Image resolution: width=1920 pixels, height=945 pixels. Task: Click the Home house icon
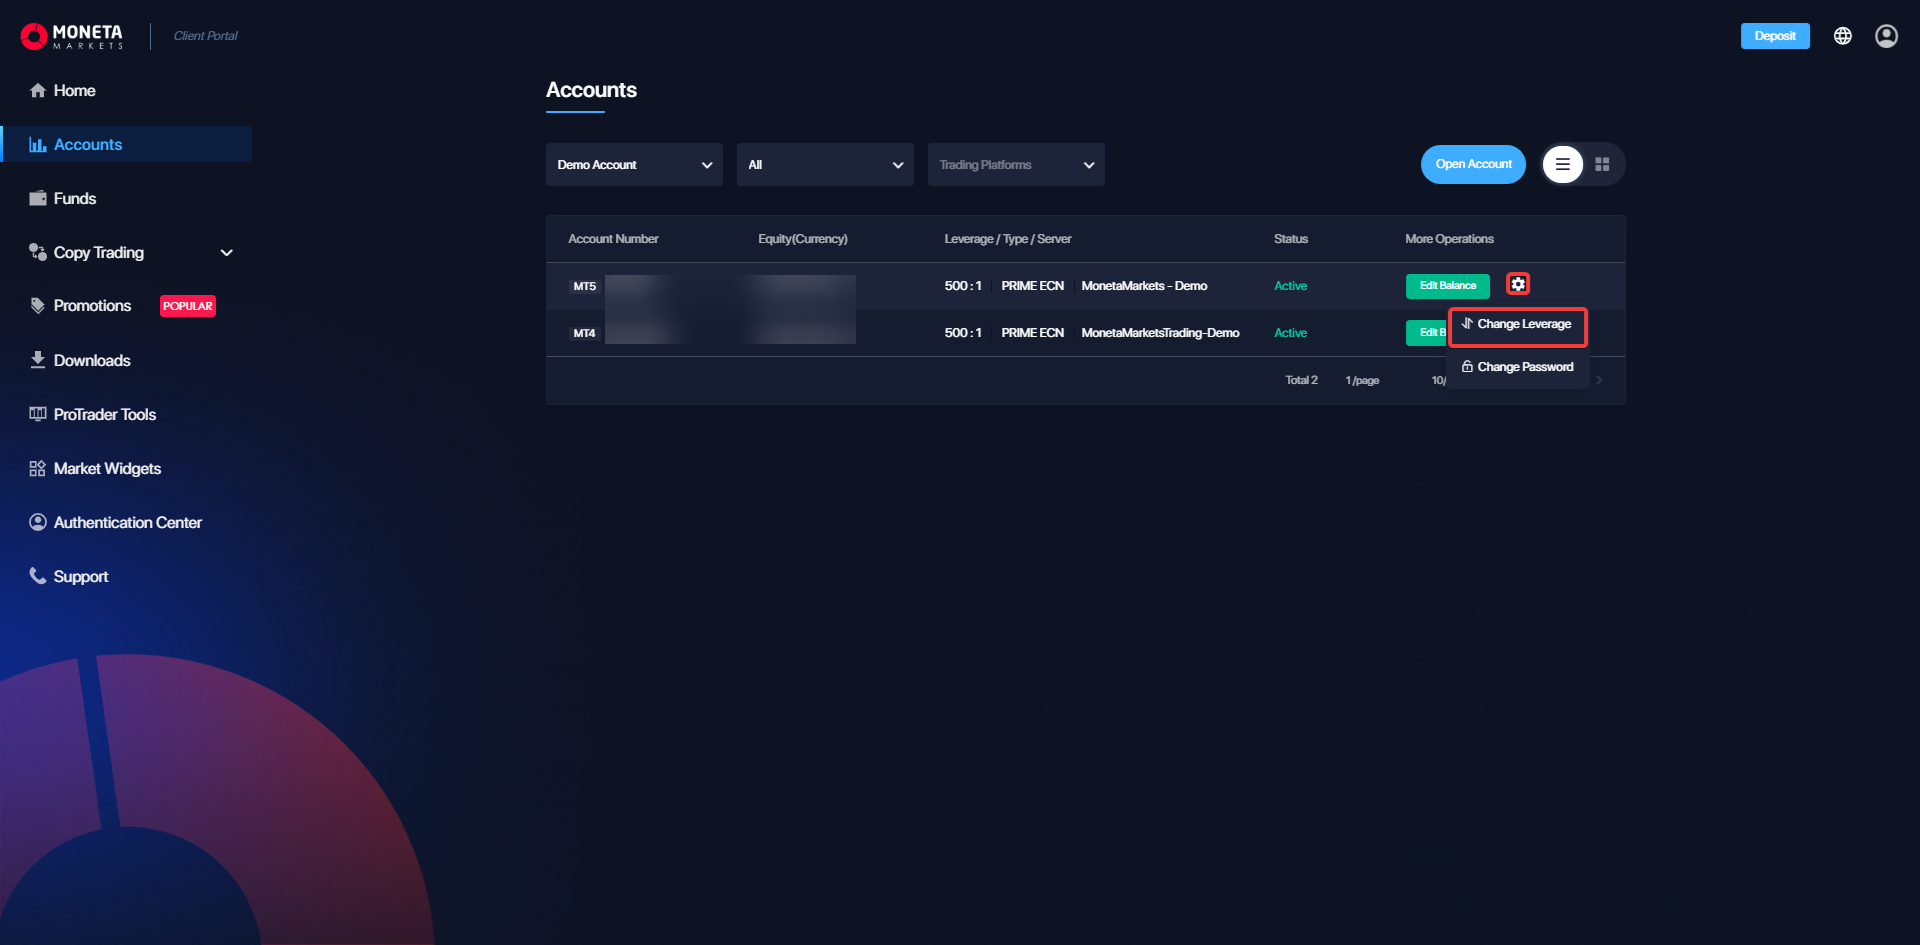pyautogui.click(x=38, y=90)
